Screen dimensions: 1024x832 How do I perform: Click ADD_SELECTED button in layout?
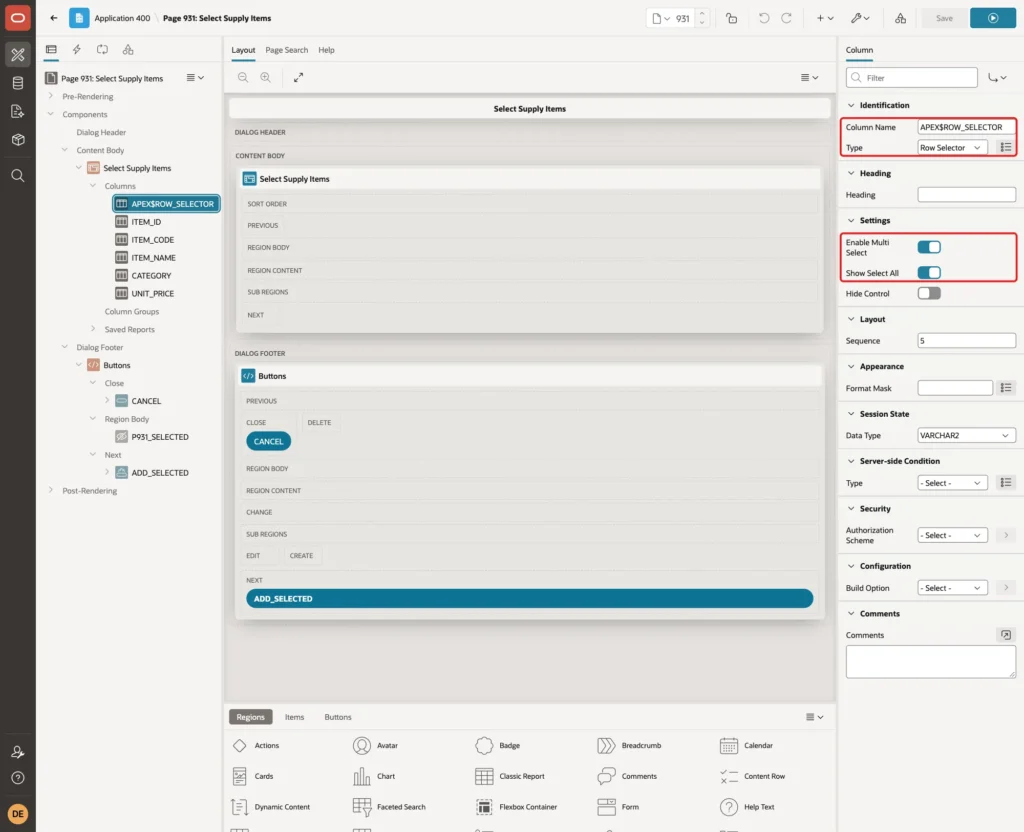pos(530,598)
